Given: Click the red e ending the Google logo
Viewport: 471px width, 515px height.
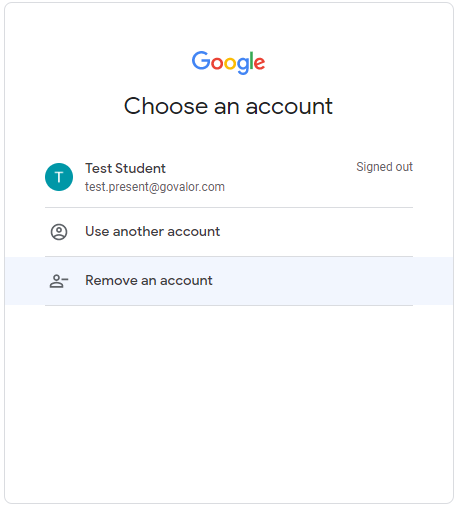Looking at the screenshot, I should click(x=259, y=63).
